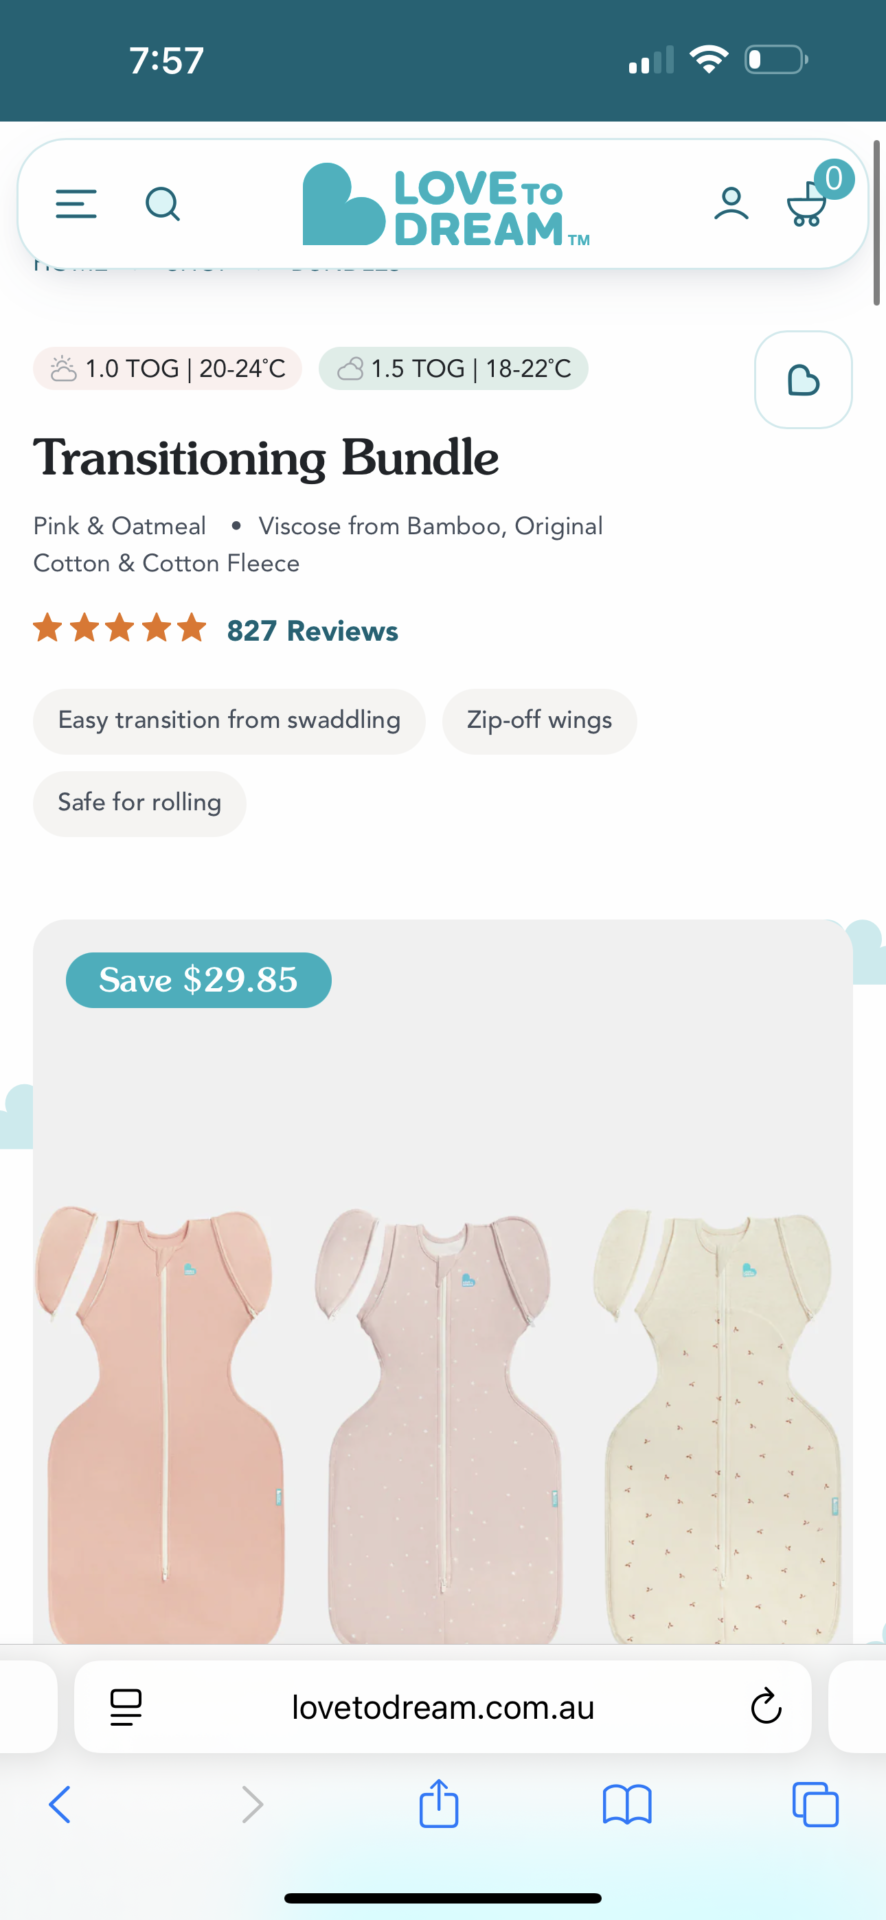Click the five-star rating display
Screen dimensions: 886x1920
(119, 627)
